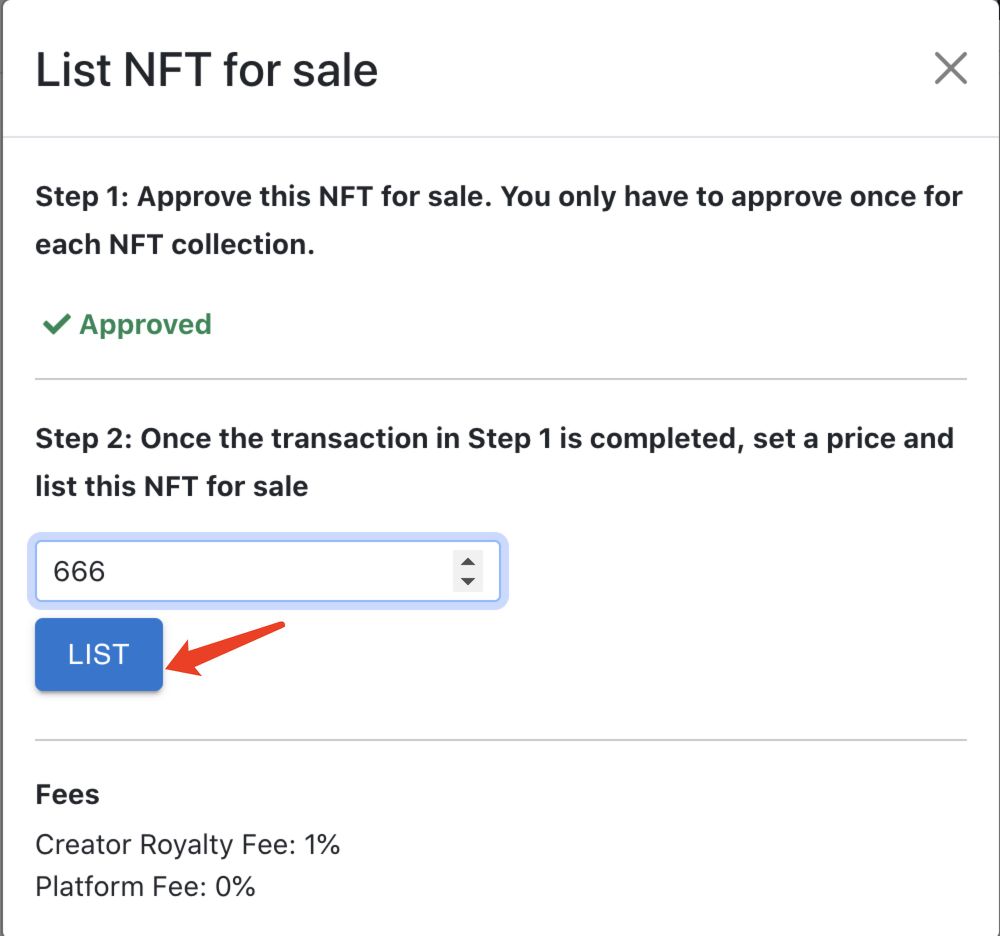1000x936 pixels.
Task: Click the LIST button
Action: pyautogui.click(x=99, y=655)
